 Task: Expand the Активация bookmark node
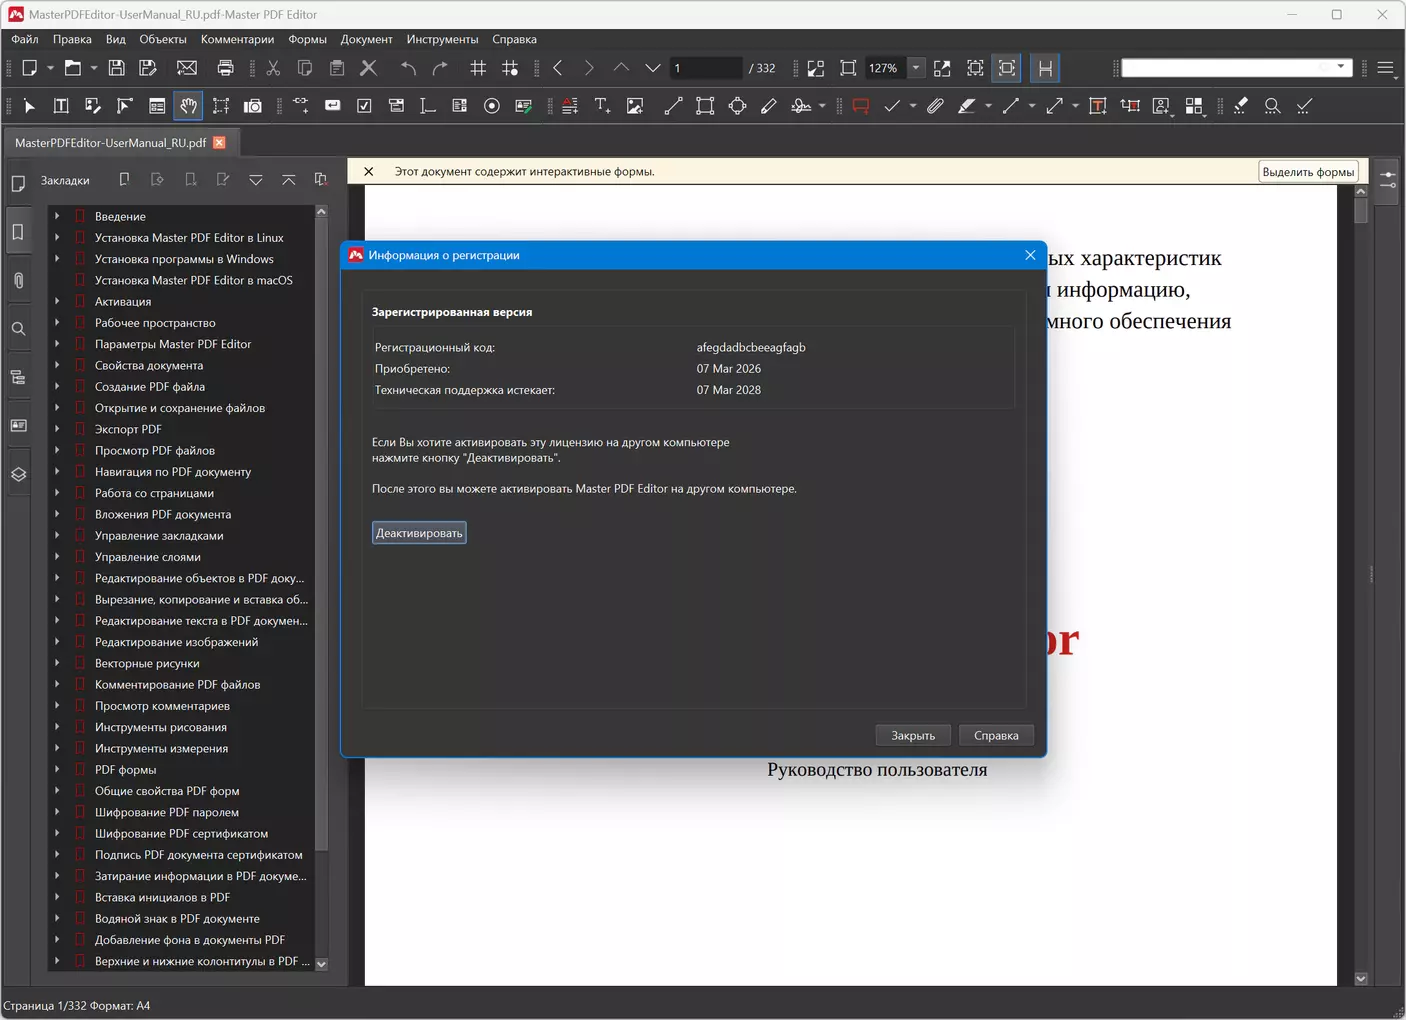tap(57, 301)
